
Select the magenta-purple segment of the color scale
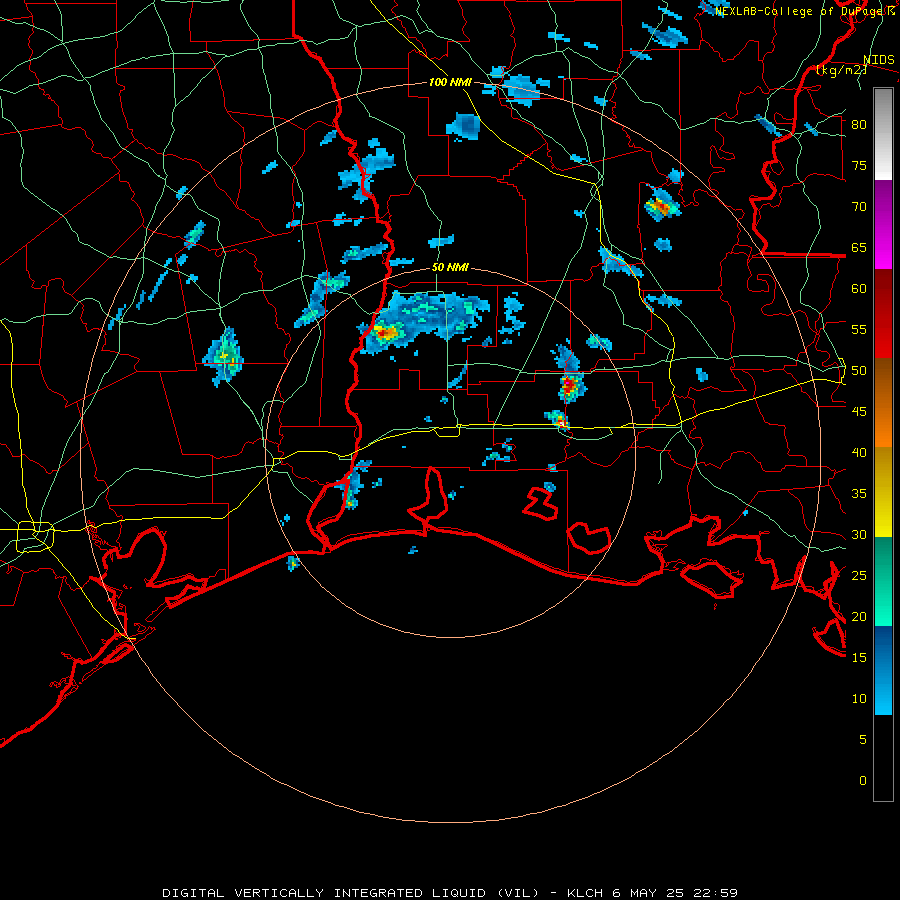(x=883, y=225)
